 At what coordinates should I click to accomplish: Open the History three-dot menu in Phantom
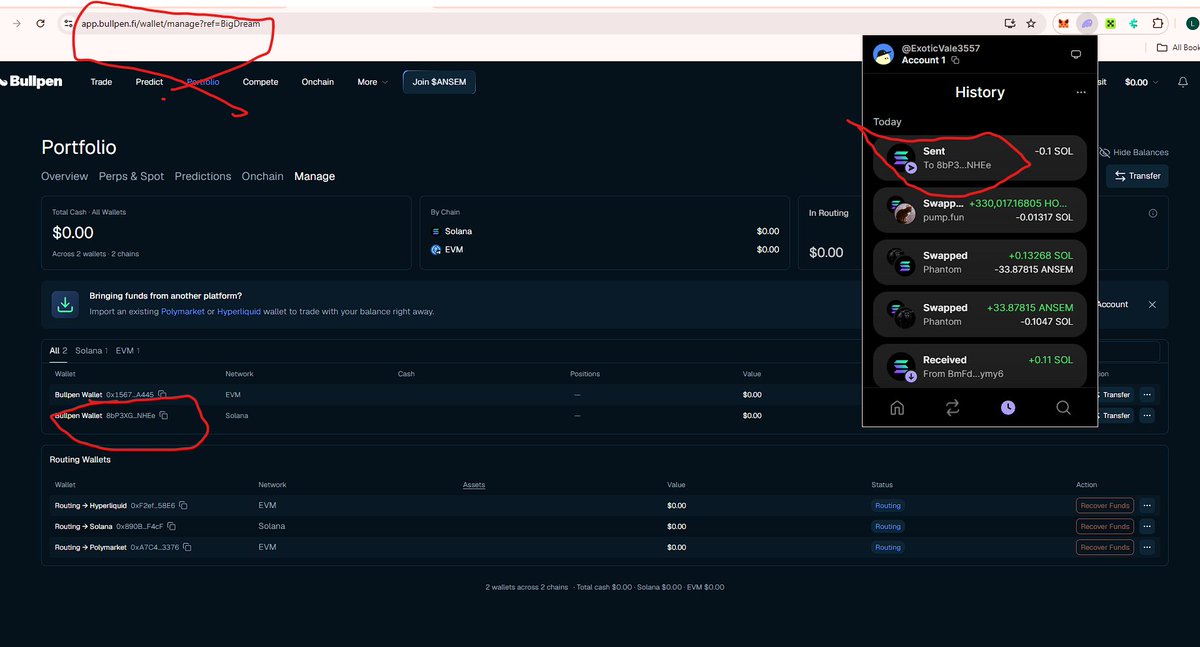pyautogui.click(x=1080, y=92)
